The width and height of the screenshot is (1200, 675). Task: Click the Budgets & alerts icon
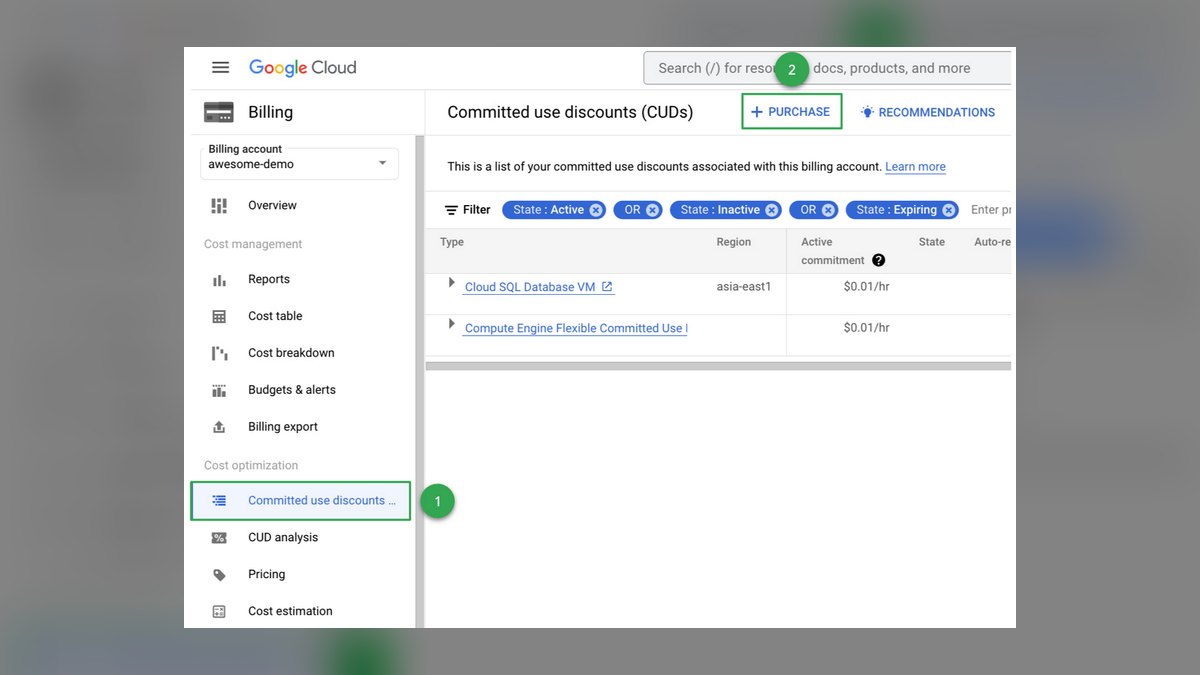pyautogui.click(x=219, y=391)
